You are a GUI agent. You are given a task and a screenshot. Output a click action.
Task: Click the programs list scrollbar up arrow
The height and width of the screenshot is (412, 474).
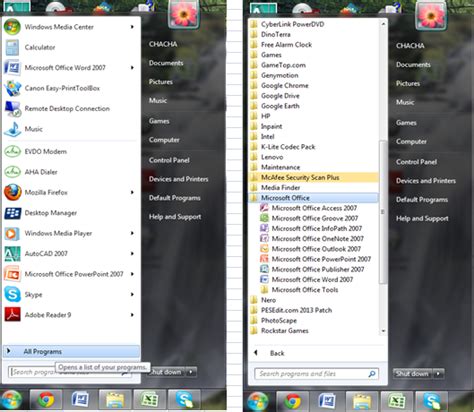coord(383,24)
